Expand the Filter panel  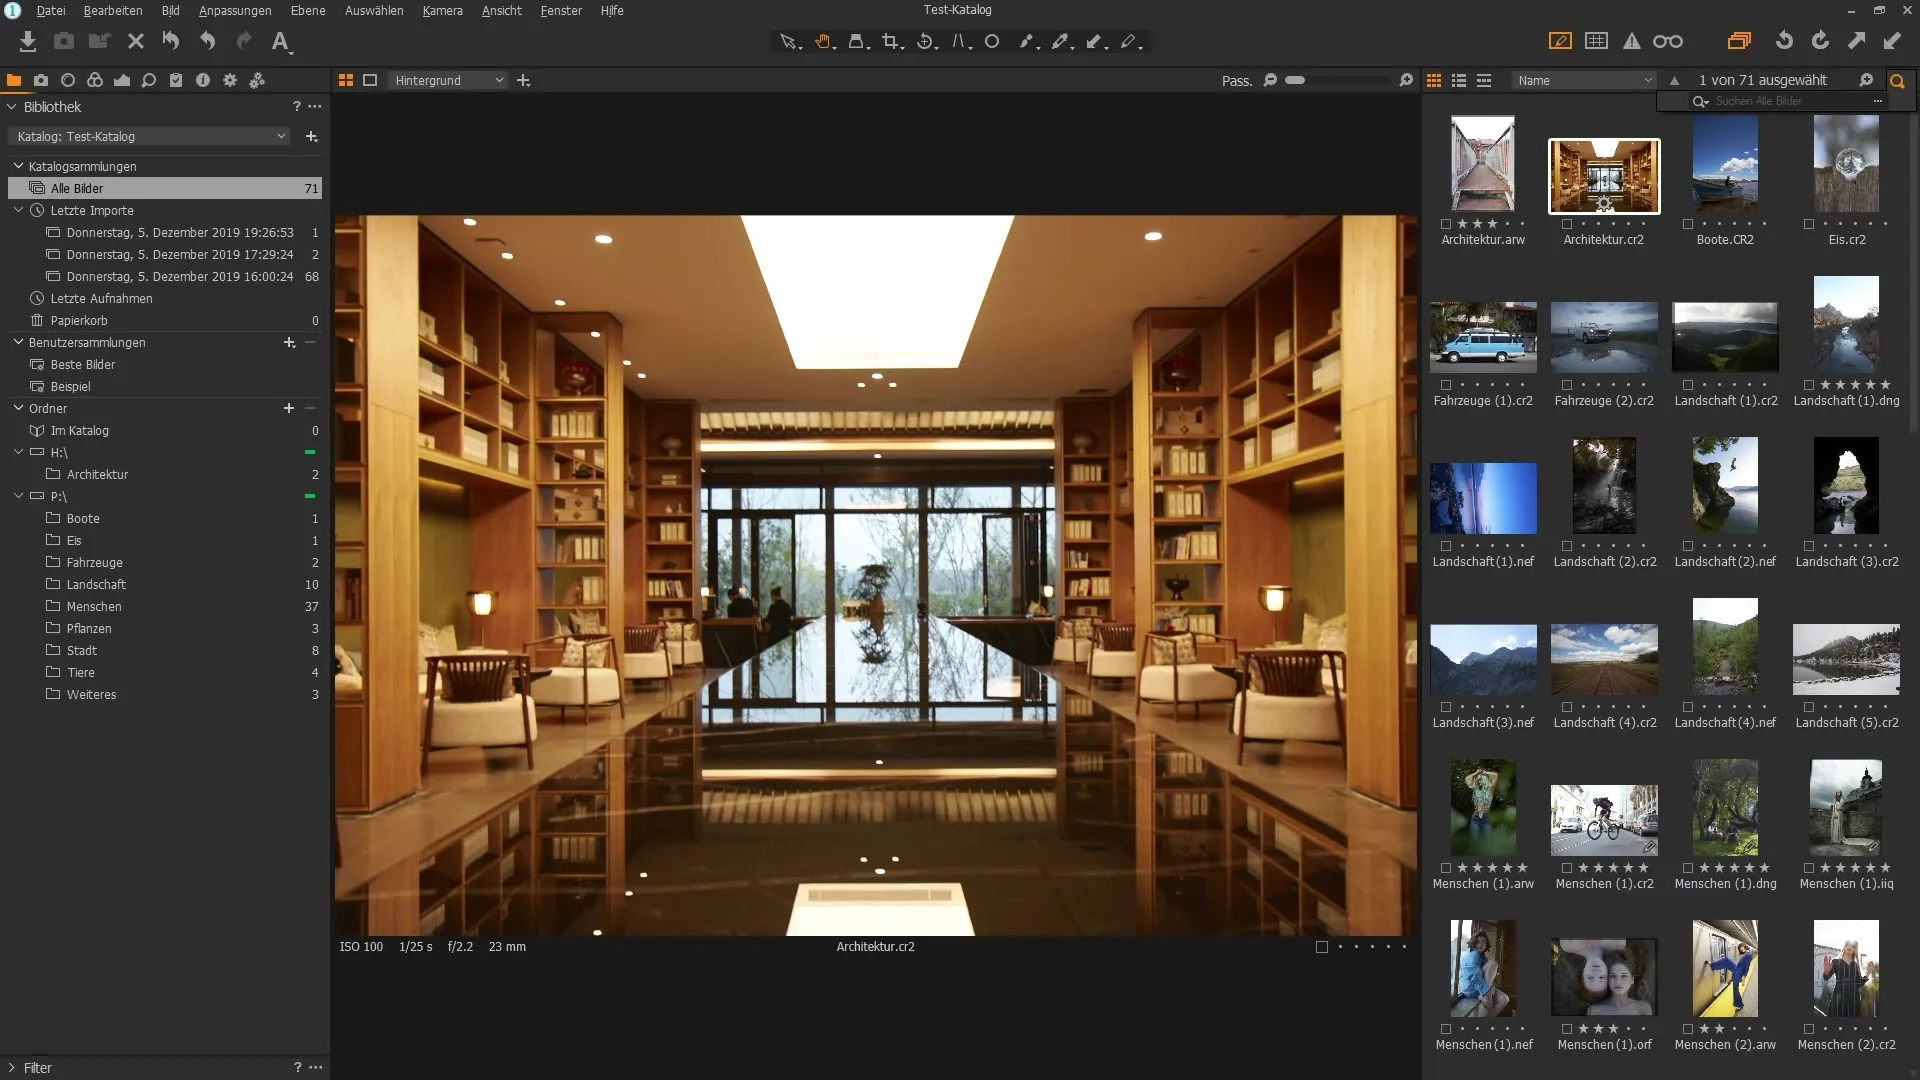[12, 1068]
